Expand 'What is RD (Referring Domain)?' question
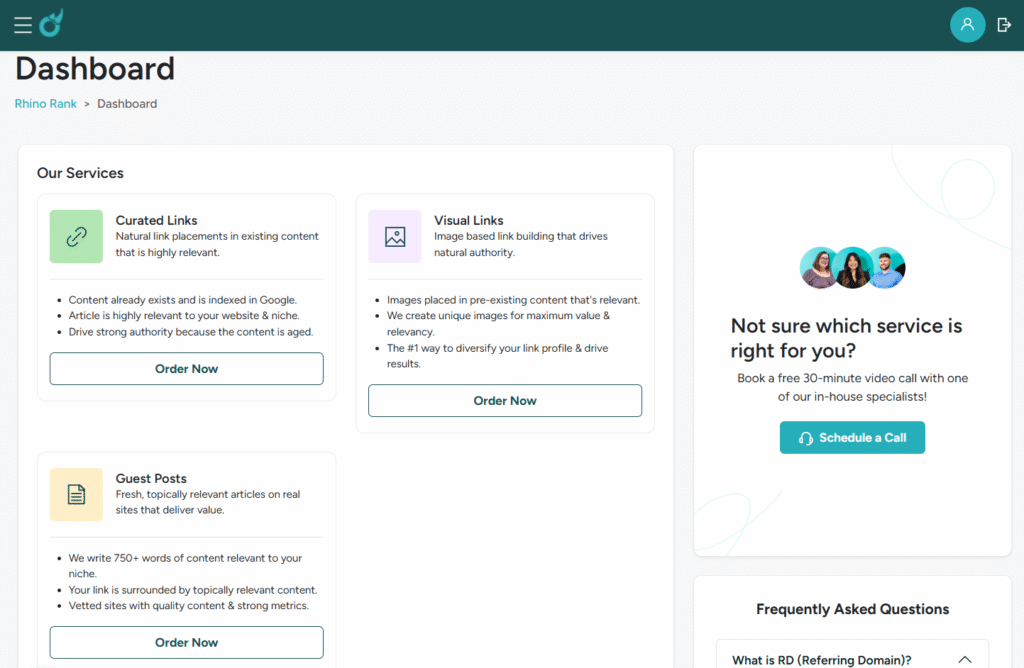1024x668 pixels. click(852, 656)
